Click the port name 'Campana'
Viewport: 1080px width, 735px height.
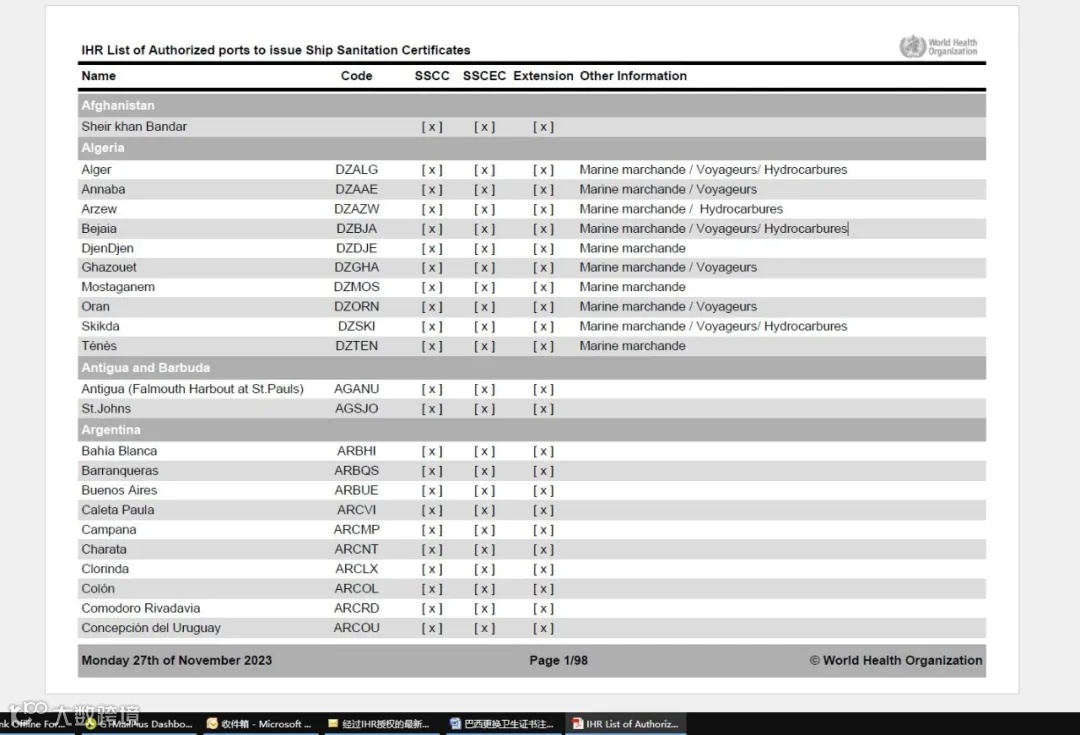point(109,530)
